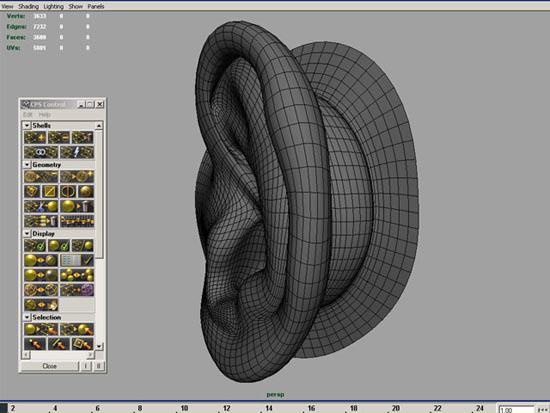Click the Close button in CPS Control
Screen dimensions: 550x413
pyautogui.click(x=49, y=366)
